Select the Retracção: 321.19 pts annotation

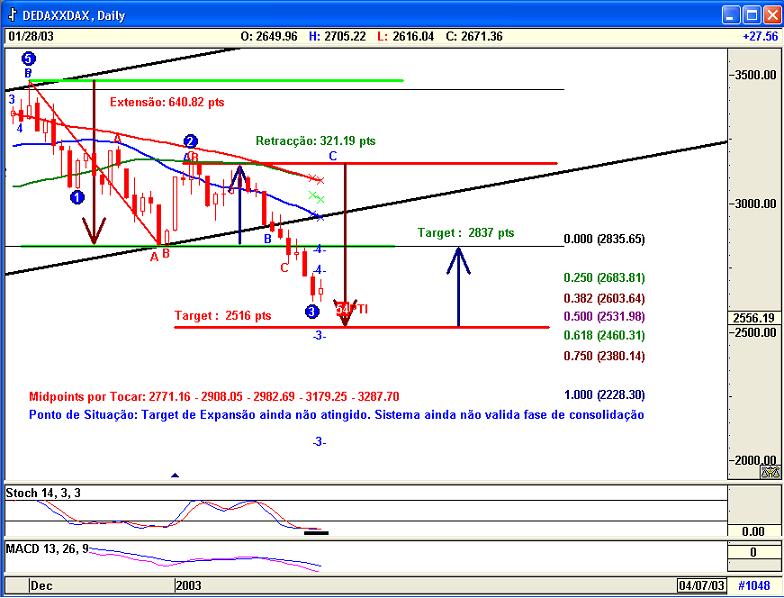pos(316,141)
